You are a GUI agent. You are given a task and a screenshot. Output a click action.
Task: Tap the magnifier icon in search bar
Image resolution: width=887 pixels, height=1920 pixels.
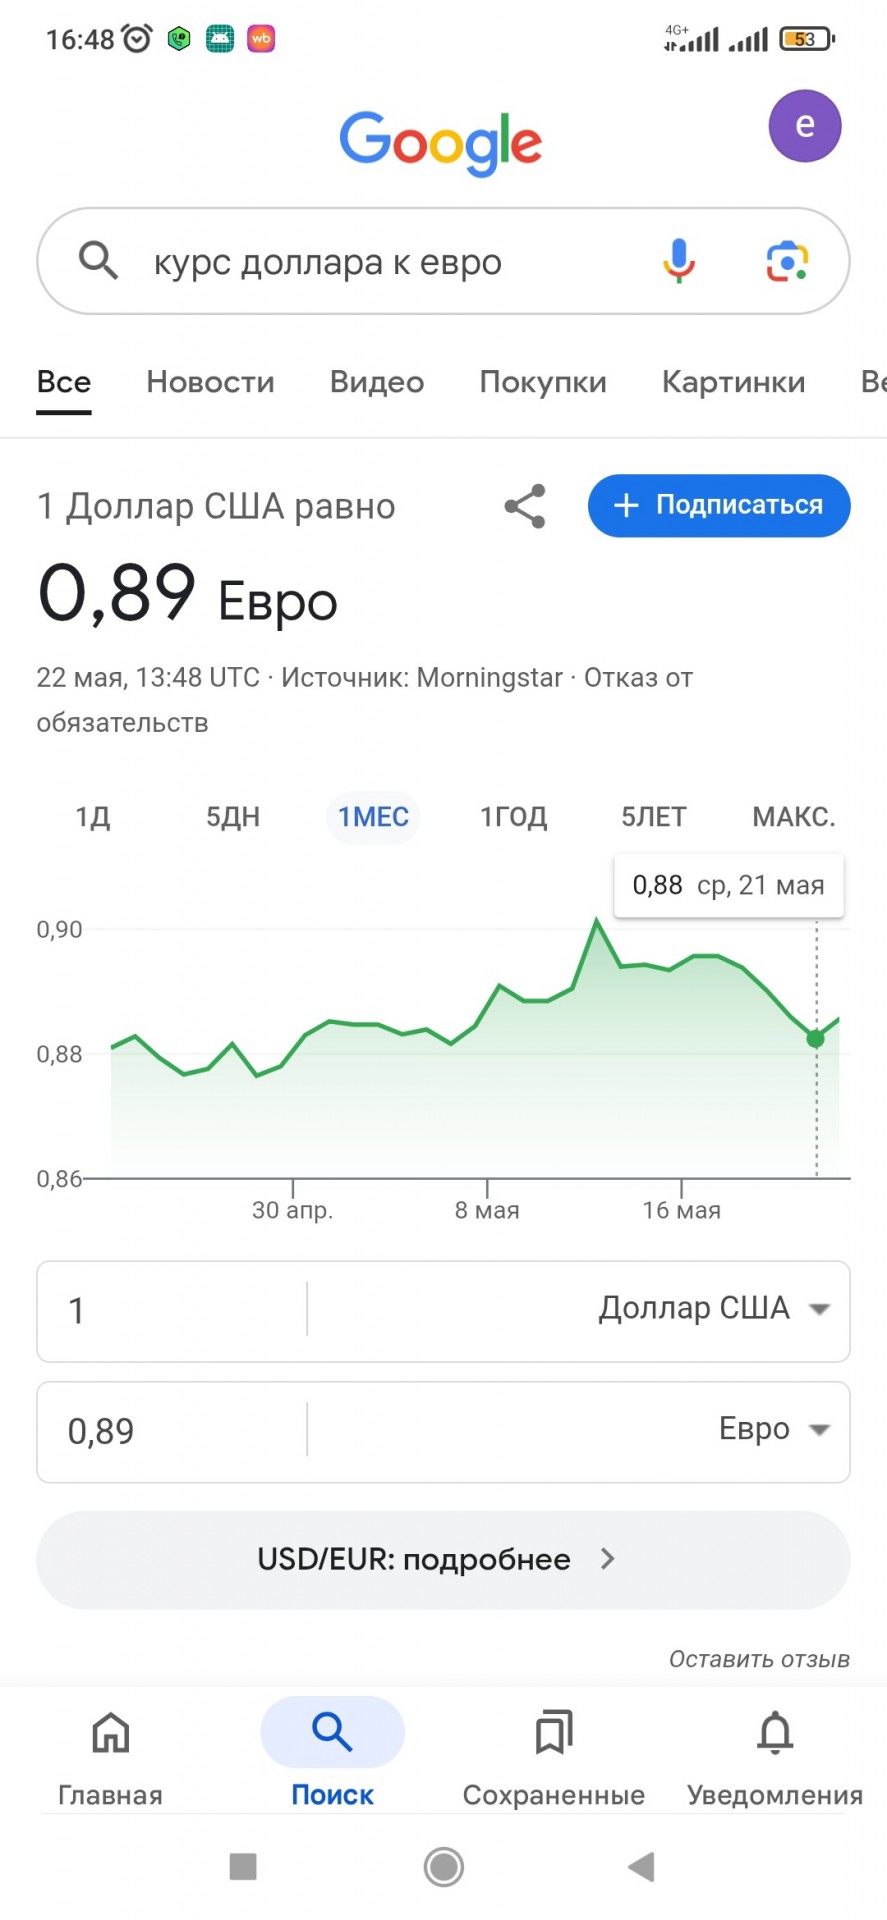coord(99,261)
